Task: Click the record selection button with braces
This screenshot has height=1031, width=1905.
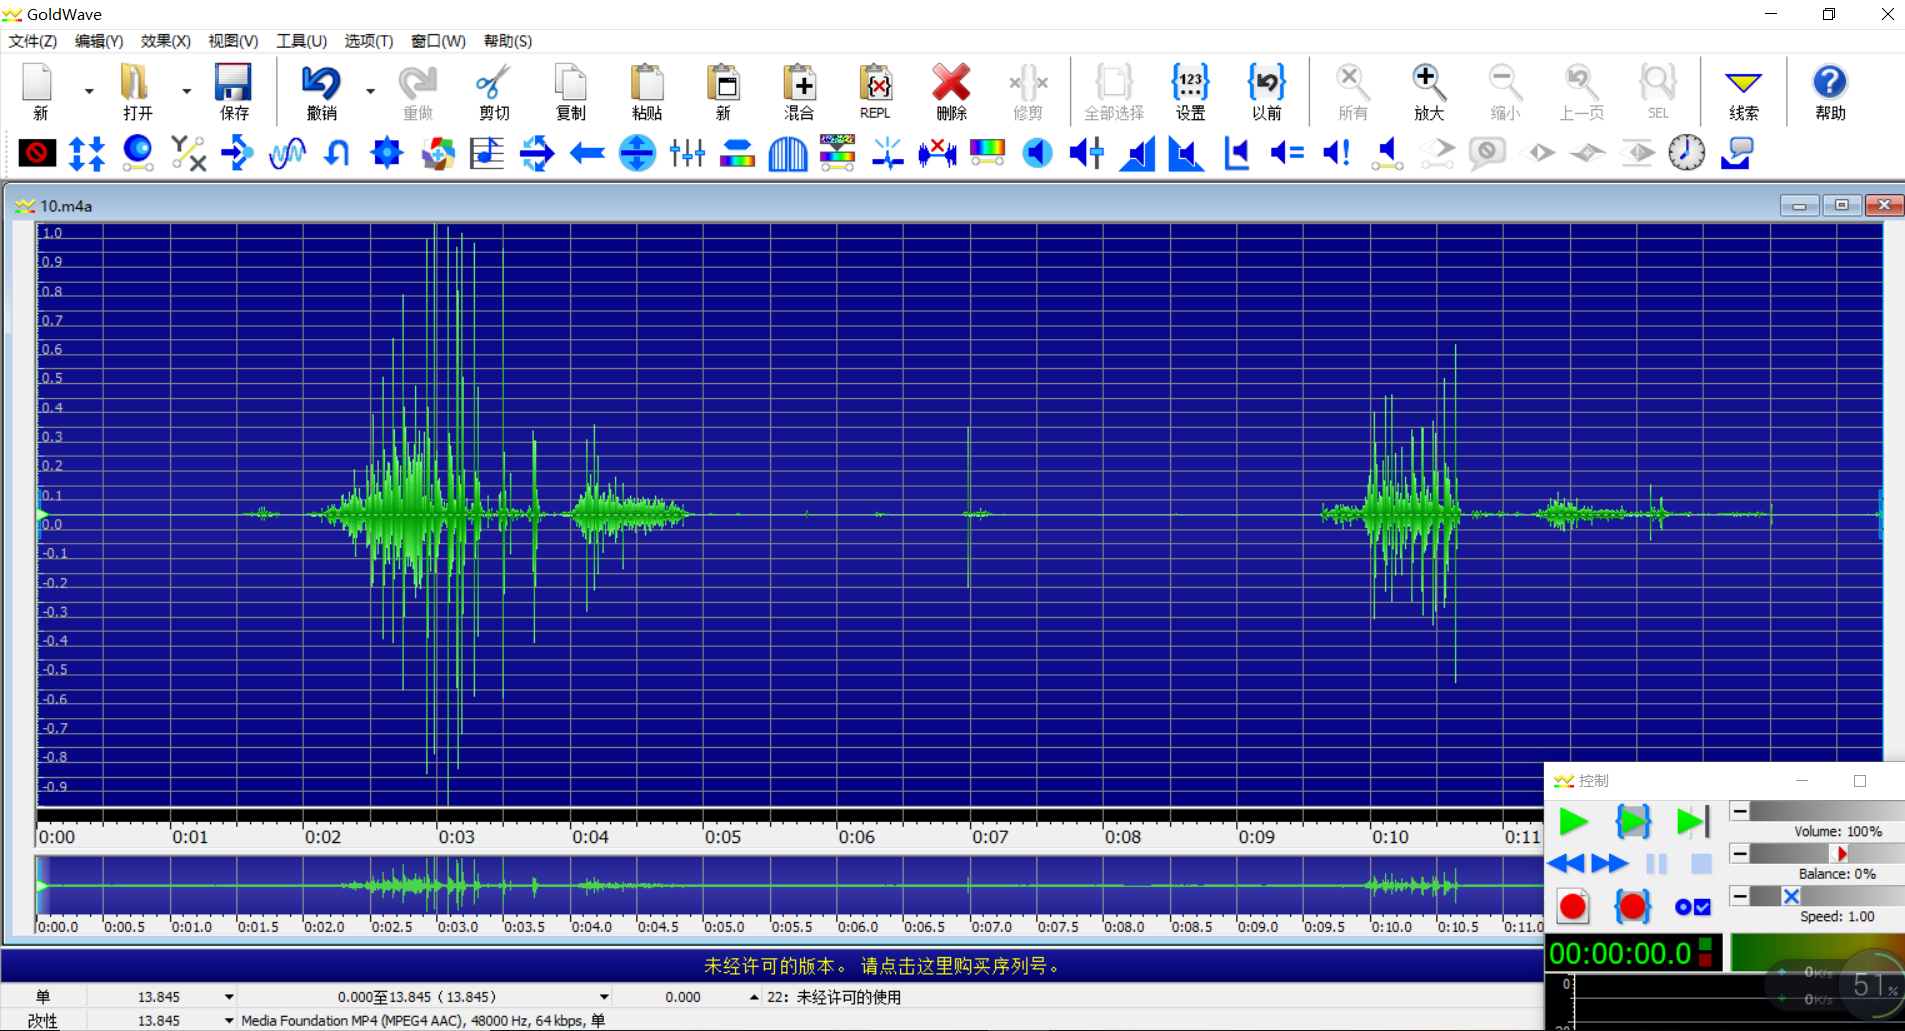Action: [x=1632, y=907]
